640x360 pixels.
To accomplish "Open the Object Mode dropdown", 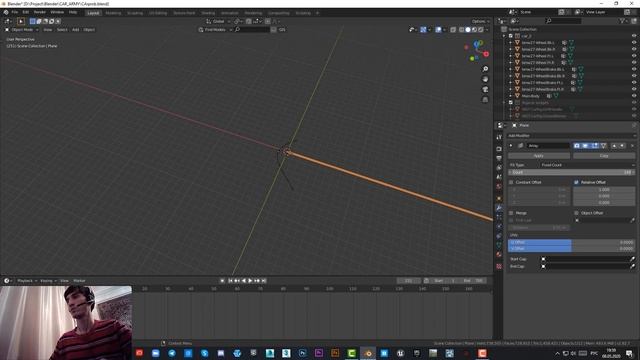I will click(x=21, y=30).
